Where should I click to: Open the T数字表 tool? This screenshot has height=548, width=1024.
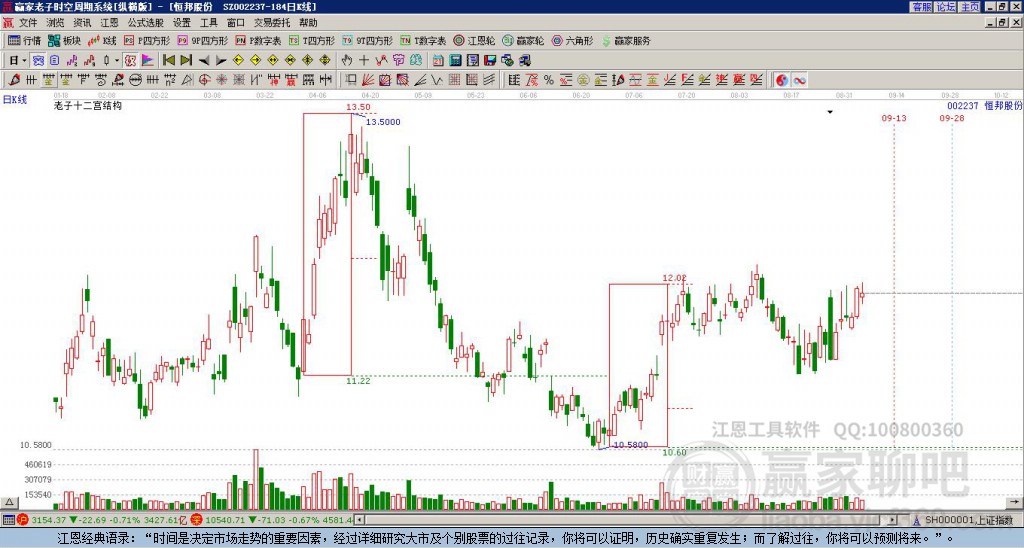tap(423, 40)
